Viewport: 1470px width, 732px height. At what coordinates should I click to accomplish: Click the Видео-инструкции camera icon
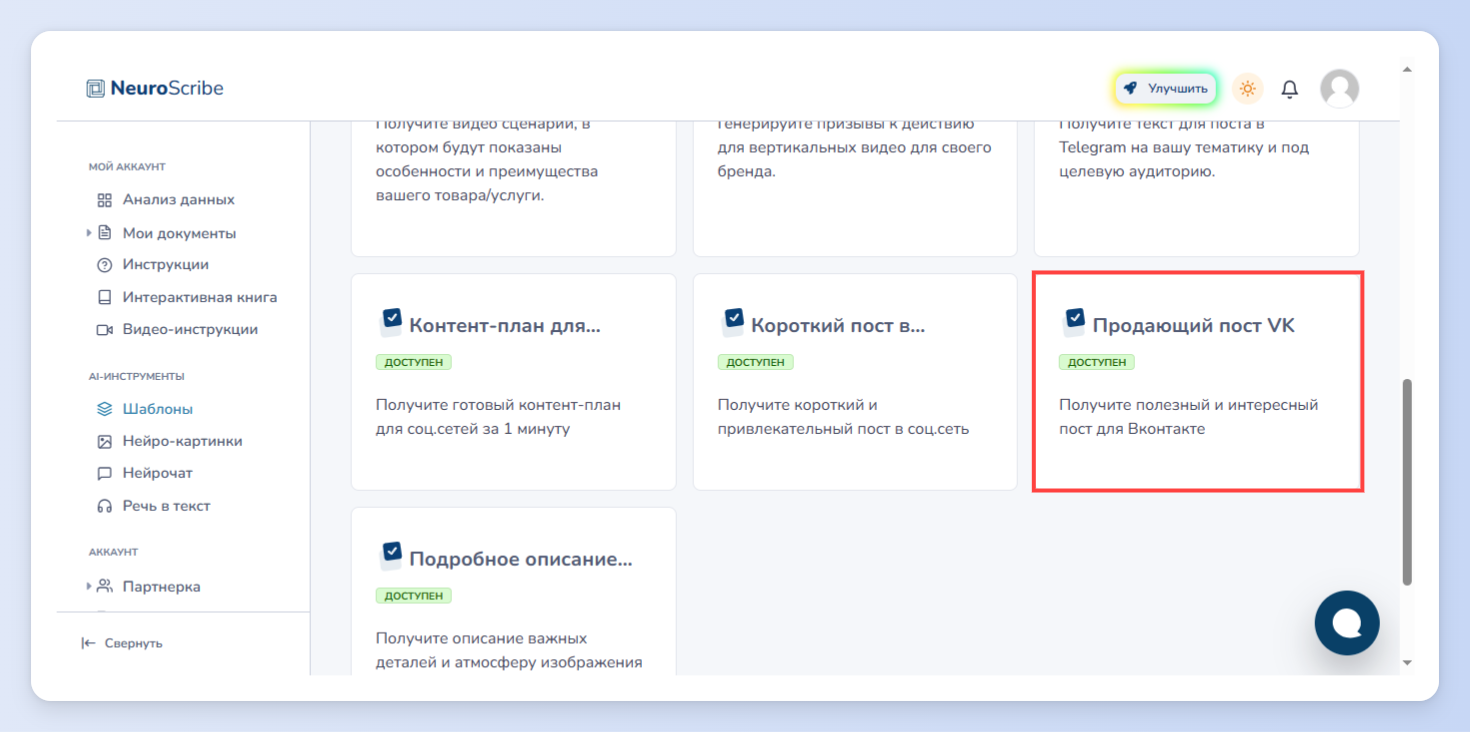[104, 329]
